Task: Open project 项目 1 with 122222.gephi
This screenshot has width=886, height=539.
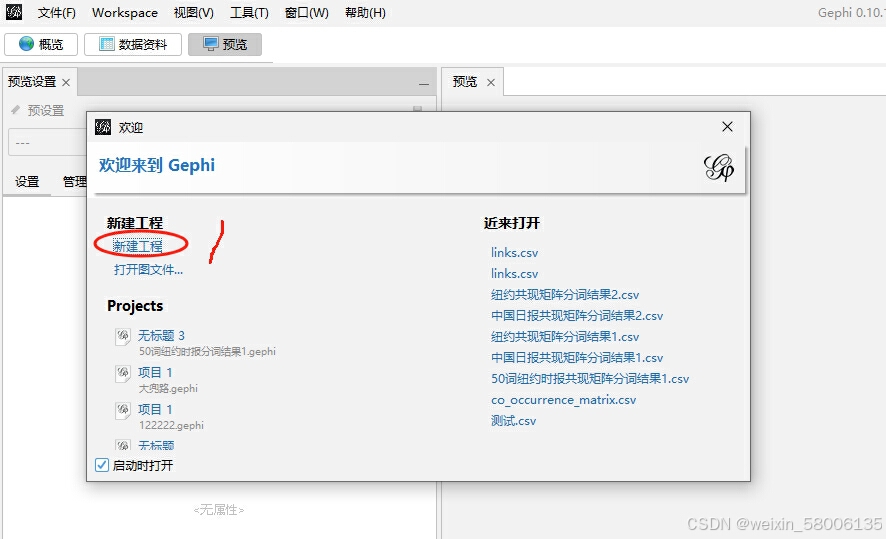Action: [155, 409]
